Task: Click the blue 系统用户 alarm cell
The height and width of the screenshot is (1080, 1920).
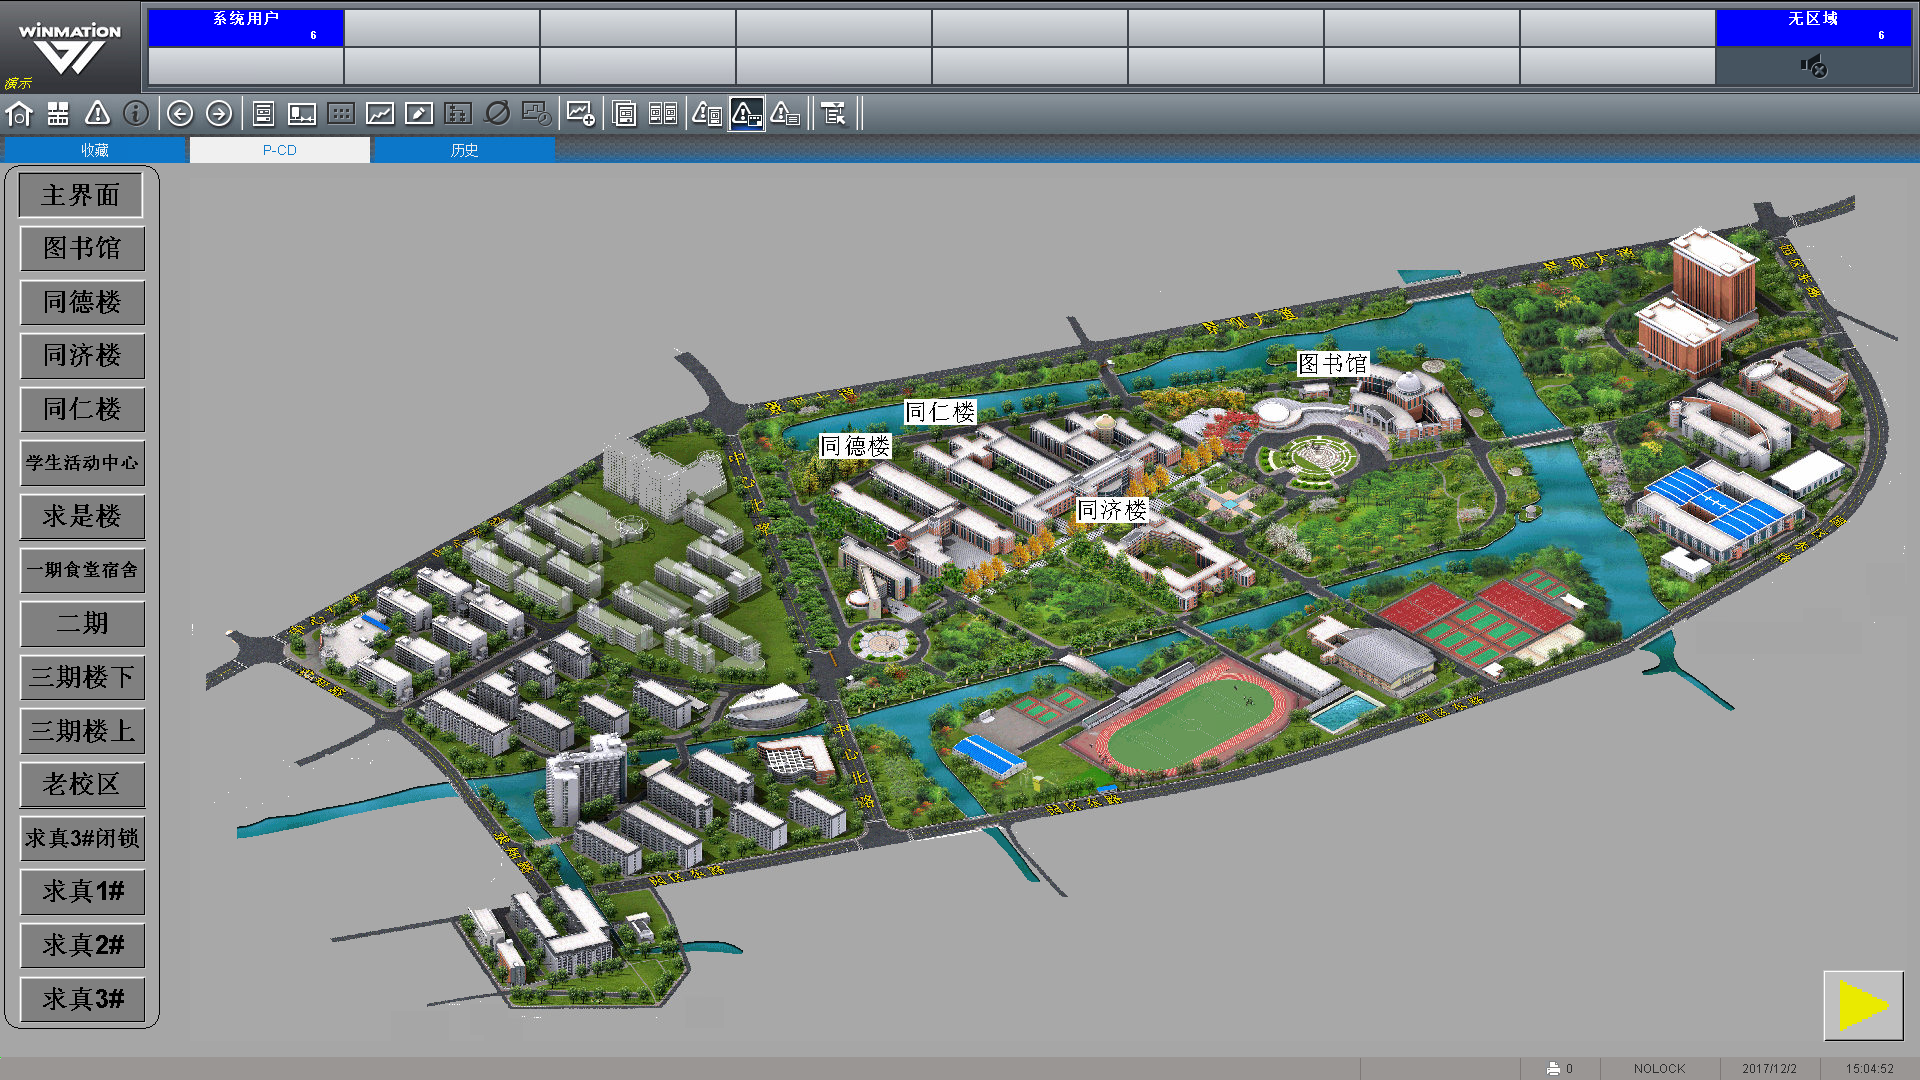Action: tap(246, 27)
